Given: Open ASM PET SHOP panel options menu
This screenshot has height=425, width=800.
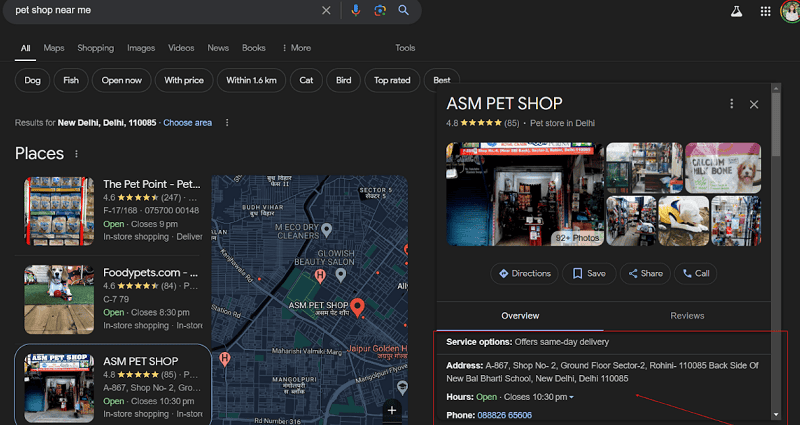Looking at the screenshot, I should (x=732, y=104).
